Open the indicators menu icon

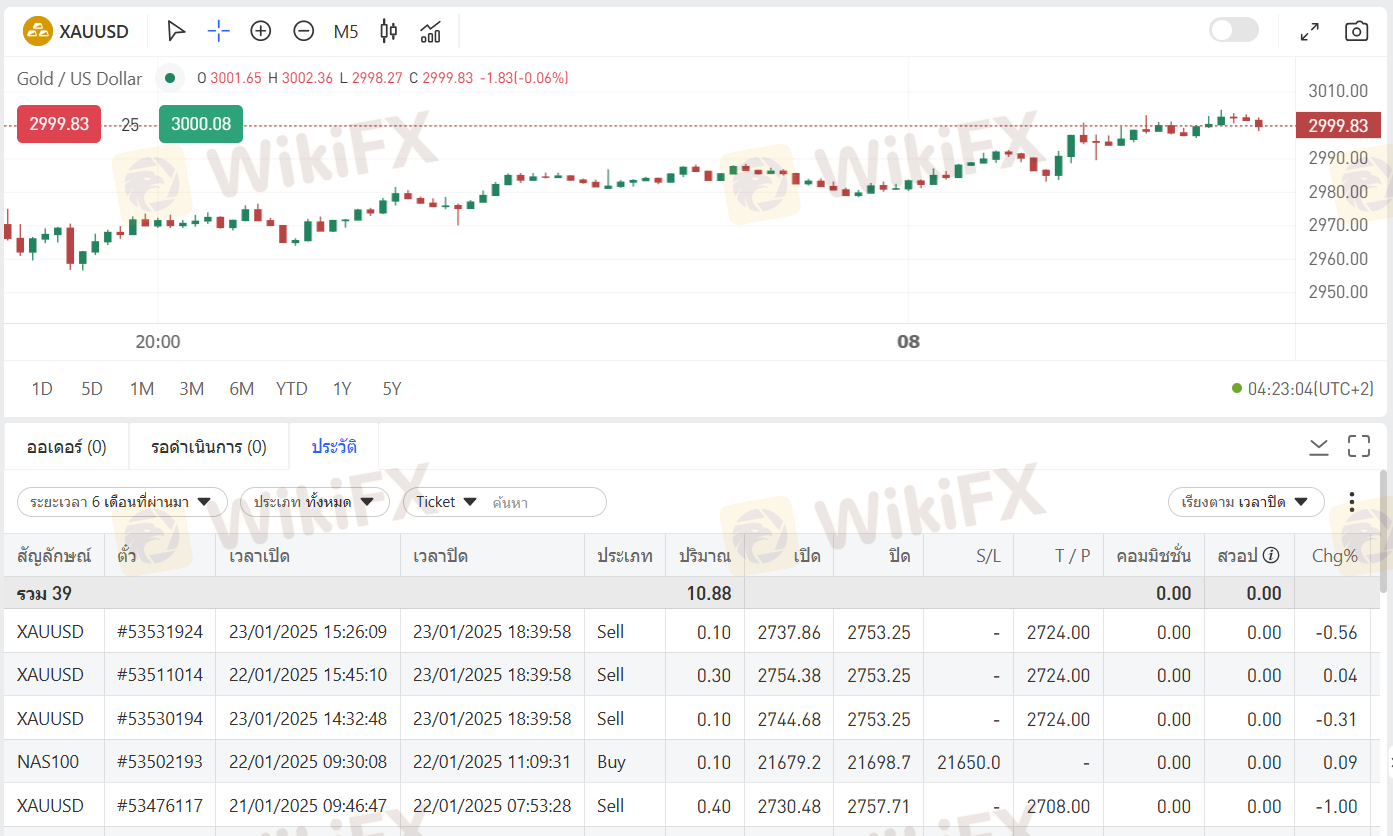click(431, 31)
